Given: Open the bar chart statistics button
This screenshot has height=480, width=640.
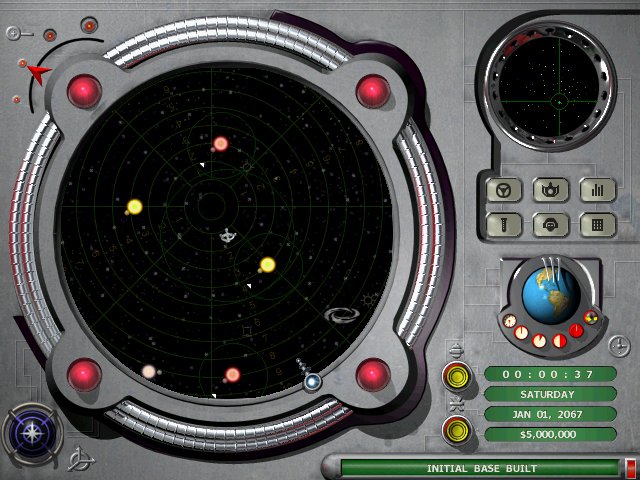Looking at the screenshot, I should point(598,190).
